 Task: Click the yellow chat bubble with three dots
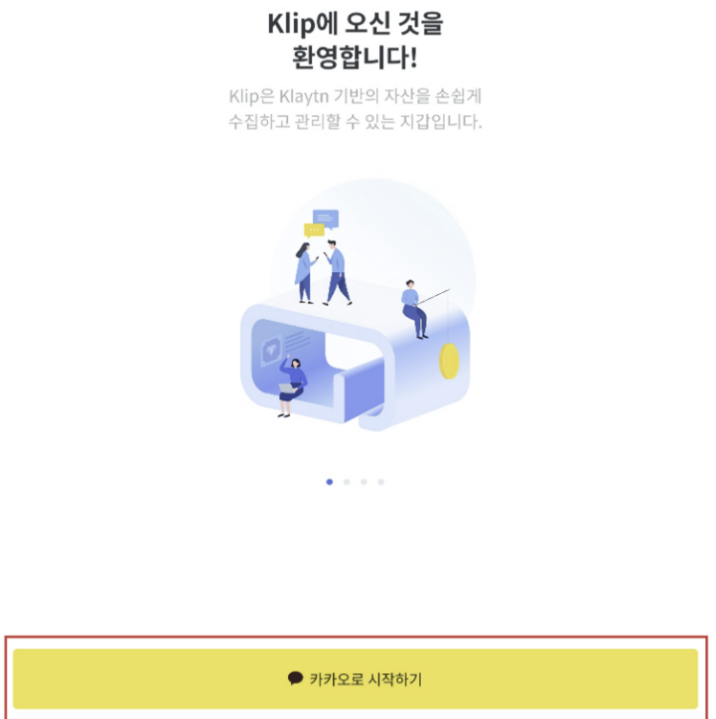pos(314,230)
